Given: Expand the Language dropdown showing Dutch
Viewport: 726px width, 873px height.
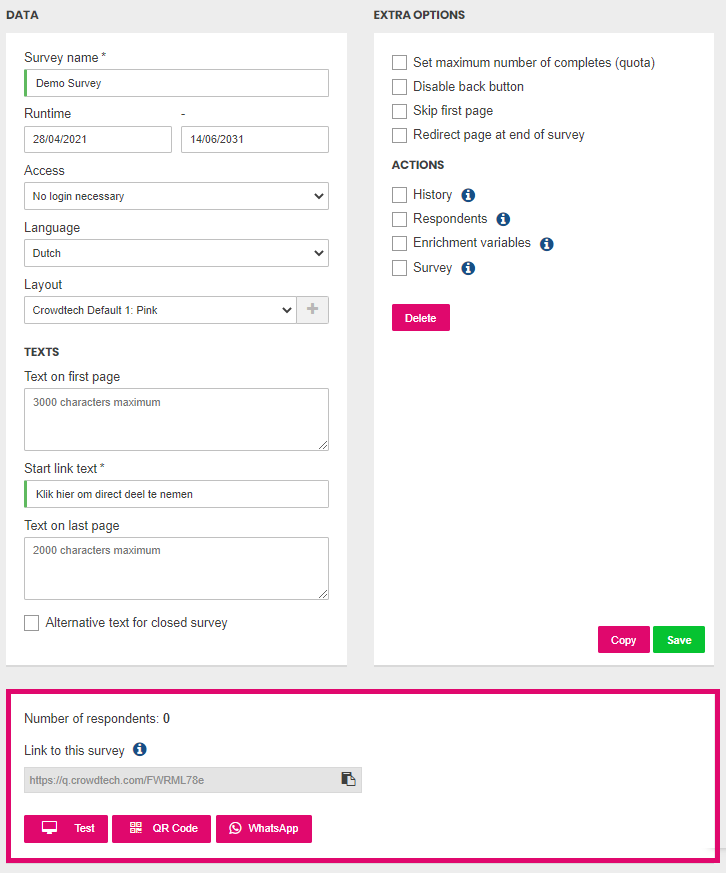Looking at the screenshot, I should (x=176, y=253).
